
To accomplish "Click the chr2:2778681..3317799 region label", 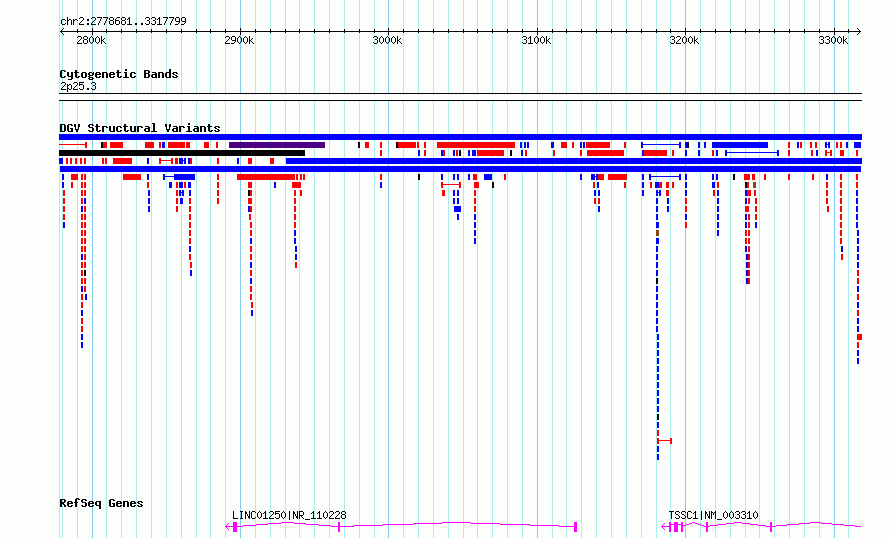I will coord(123,21).
